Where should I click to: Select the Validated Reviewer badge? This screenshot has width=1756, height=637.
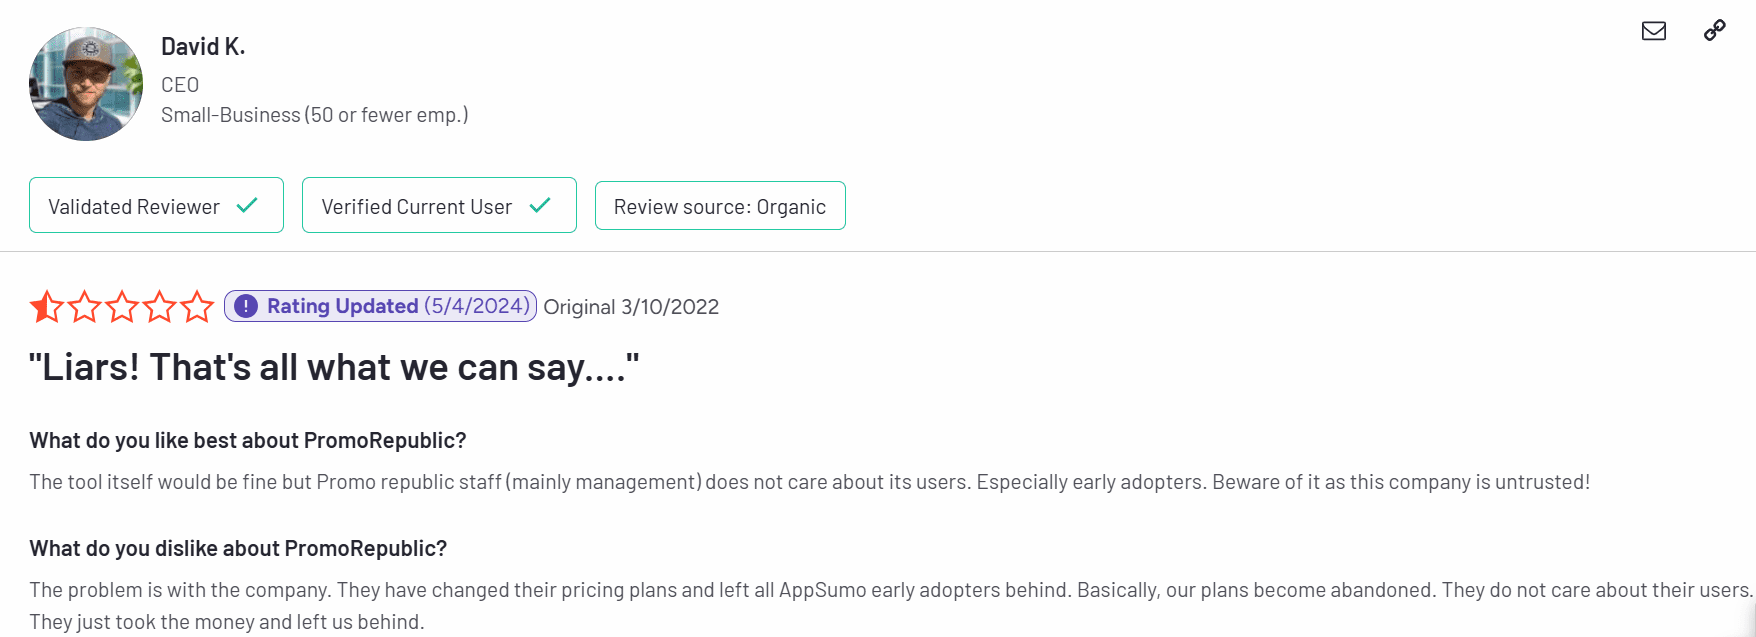[156, 205]
